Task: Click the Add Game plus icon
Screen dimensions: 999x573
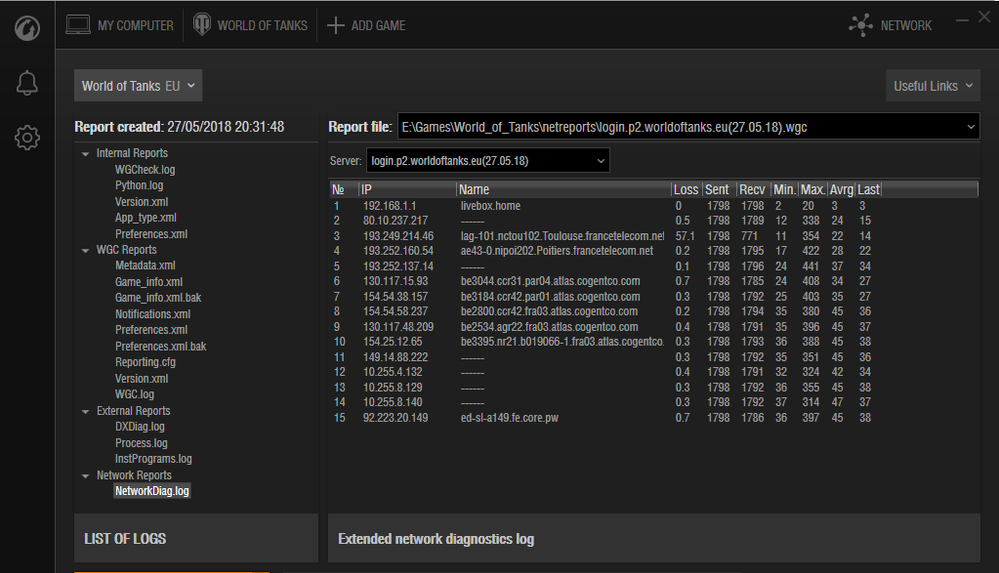Action: click(x=336, y=25)
